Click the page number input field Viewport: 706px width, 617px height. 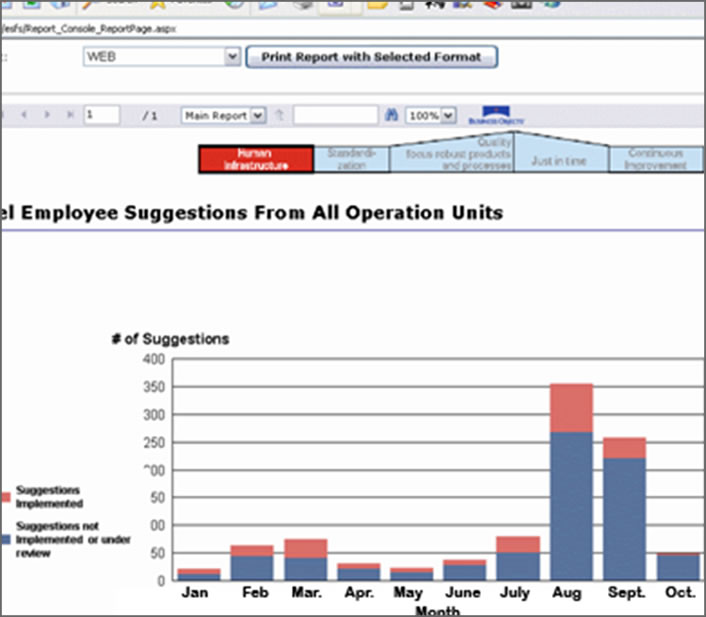(x=102, y=115)
